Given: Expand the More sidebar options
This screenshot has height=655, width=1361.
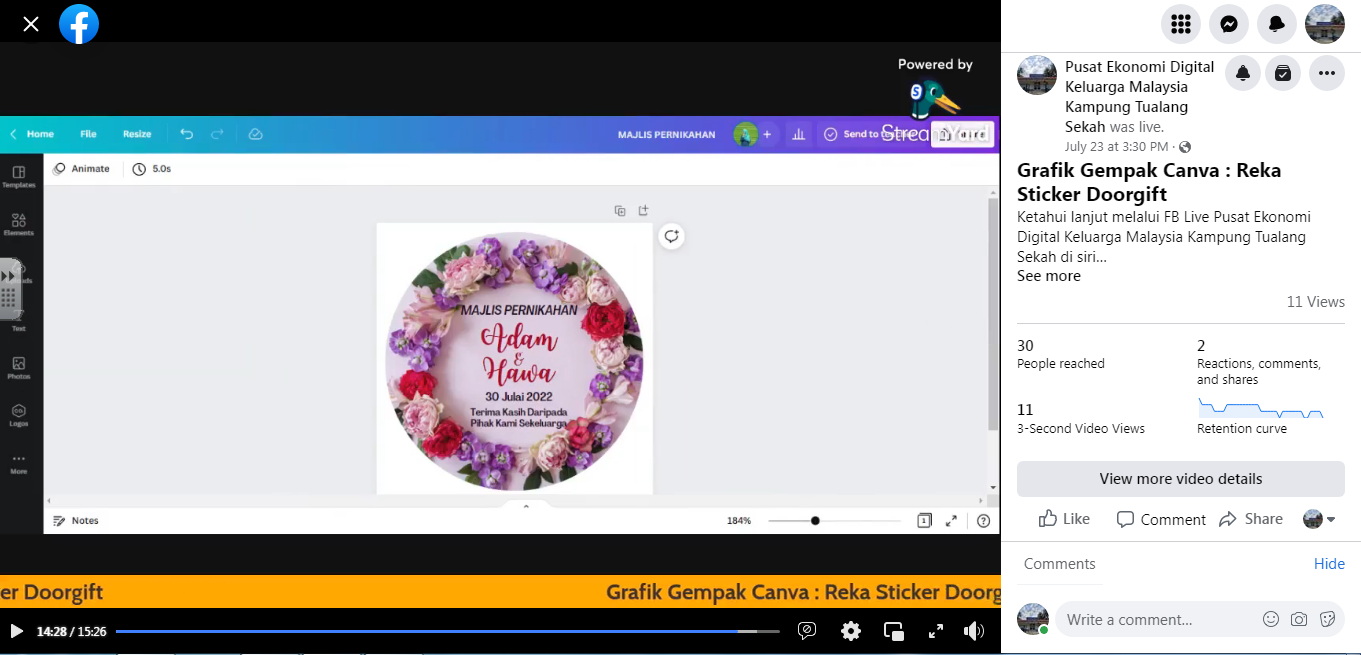Looking at the screenshot, I should (18, 464).
